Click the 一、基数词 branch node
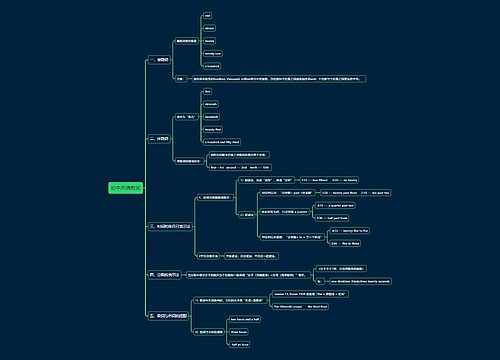Screen dimensions: 500x360 pos(159,60)
